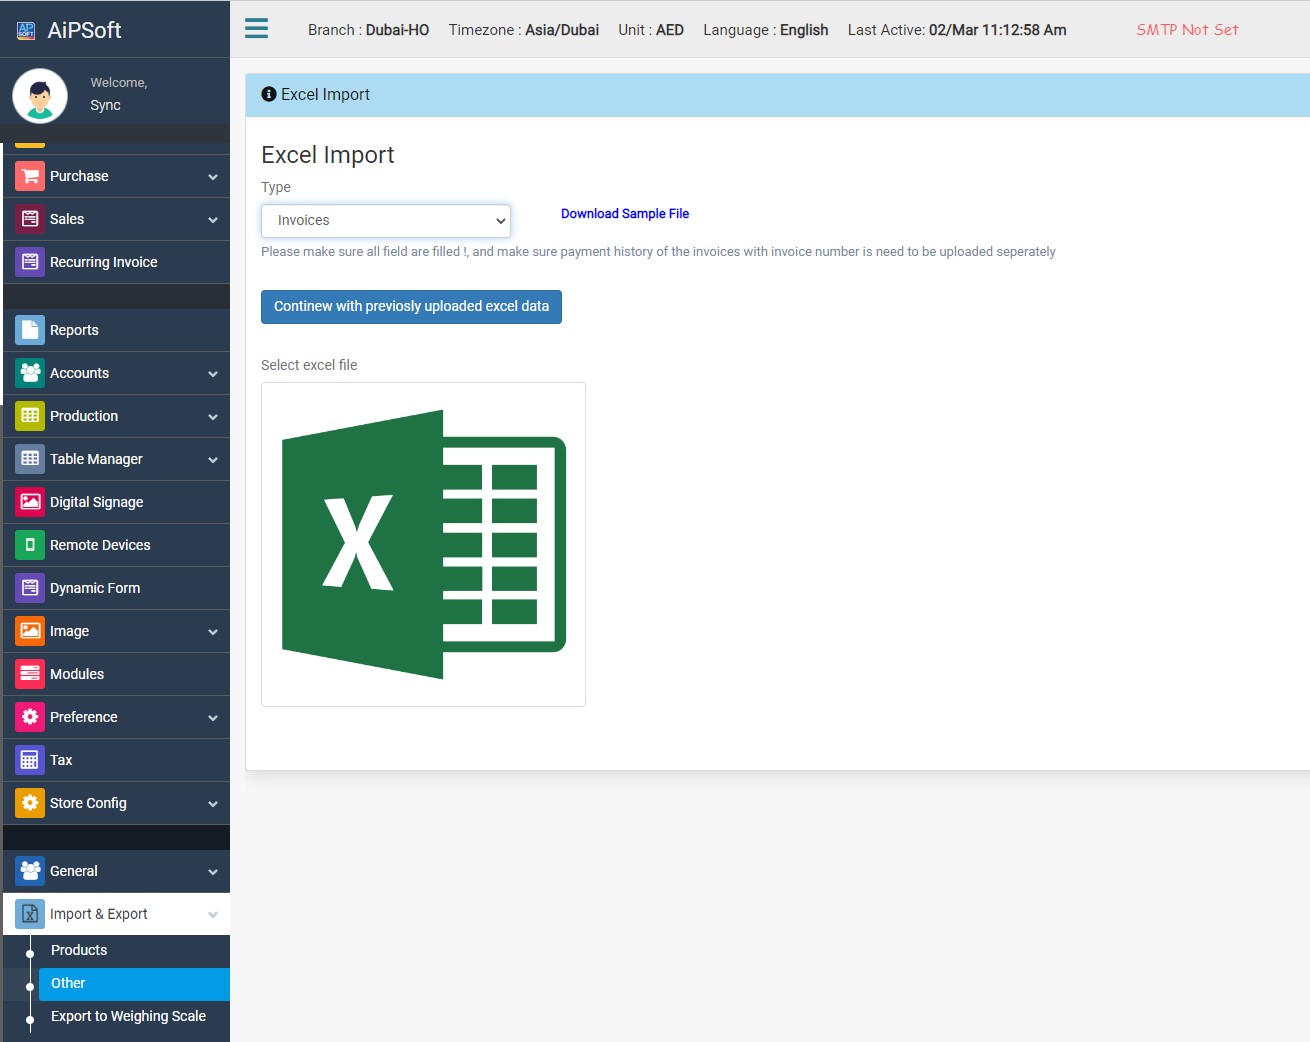Screen dimensions: 1310x1042
Task: Open the Type dropdown showing Invoices
Action: tap(386, 220)
